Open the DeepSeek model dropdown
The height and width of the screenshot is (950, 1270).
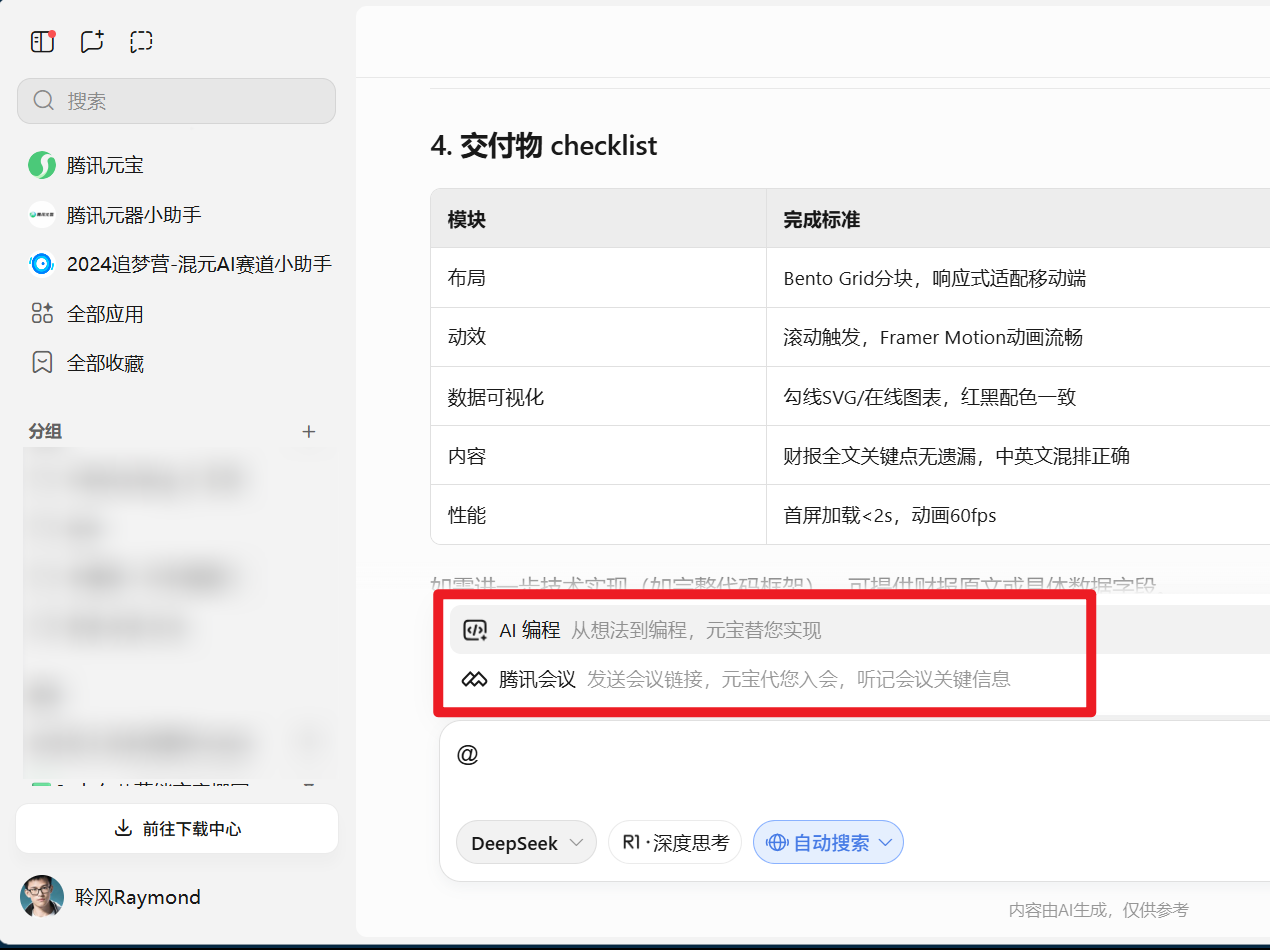[526, 843]
